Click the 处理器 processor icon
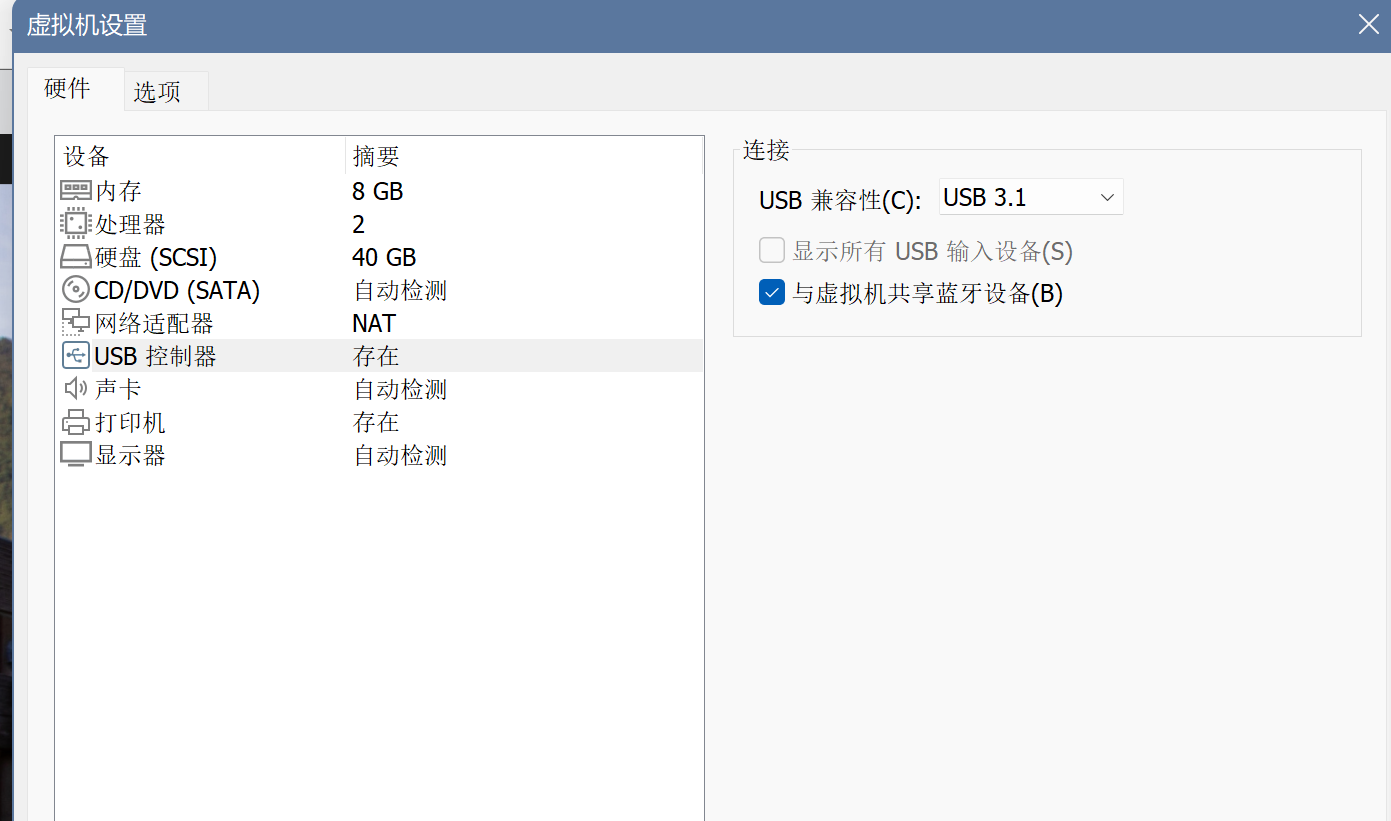Viewport: 1391px width, 821px height. point(75,223)
